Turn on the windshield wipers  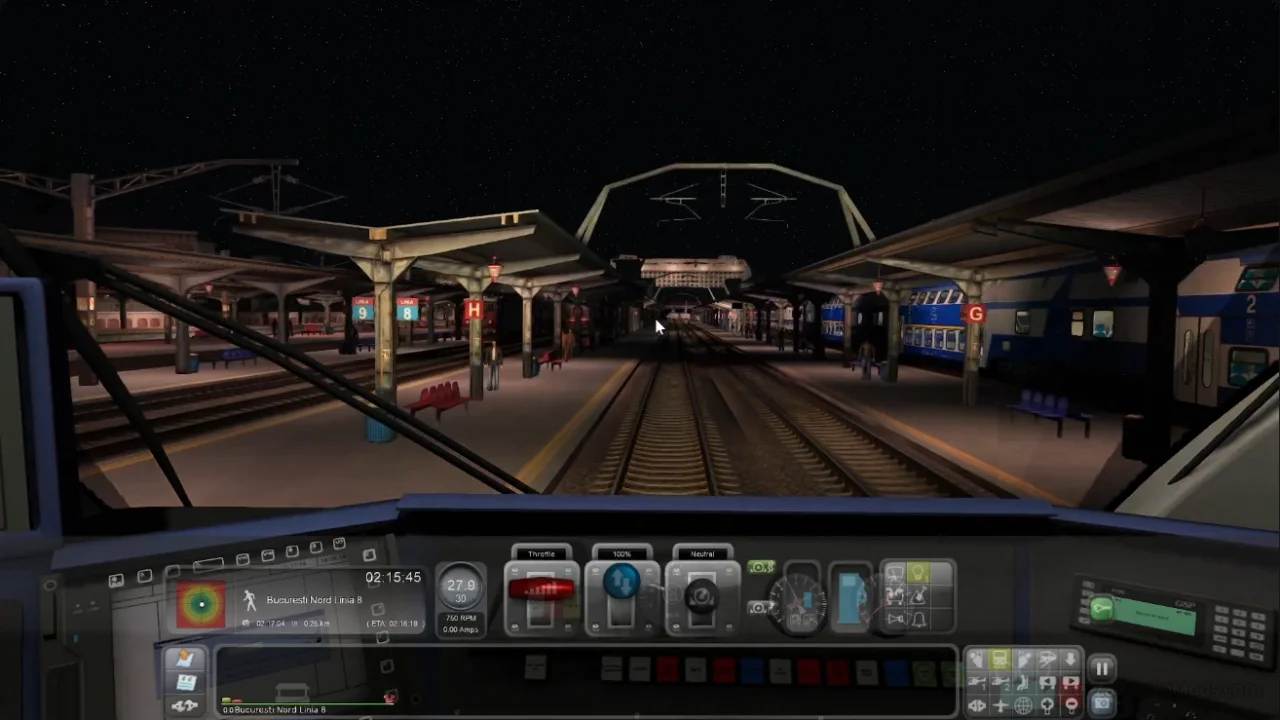(x=894, y=573)
